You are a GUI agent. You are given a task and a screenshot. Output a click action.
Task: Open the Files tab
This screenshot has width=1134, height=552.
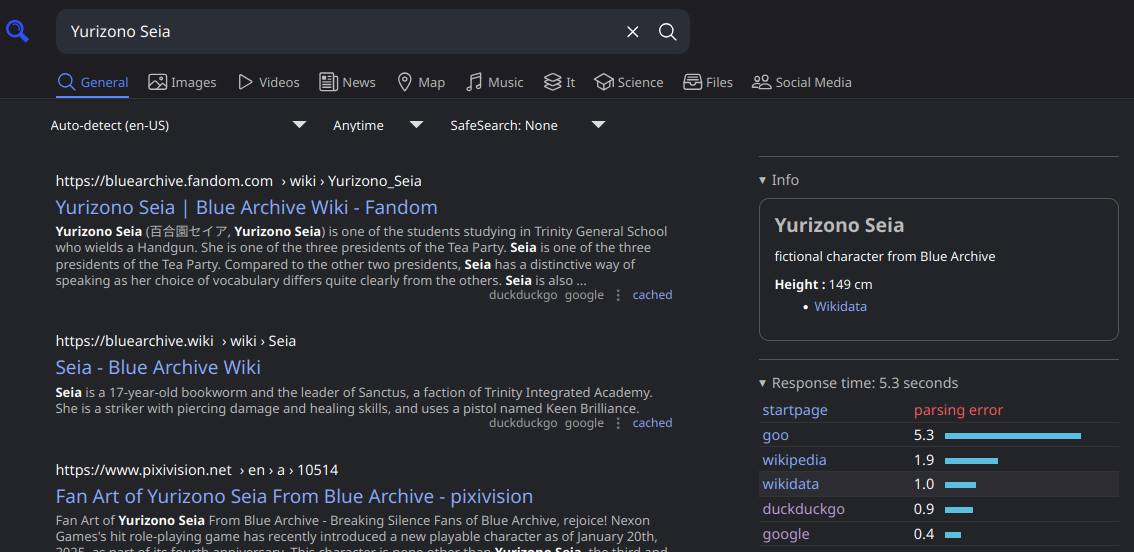[708, 82]
